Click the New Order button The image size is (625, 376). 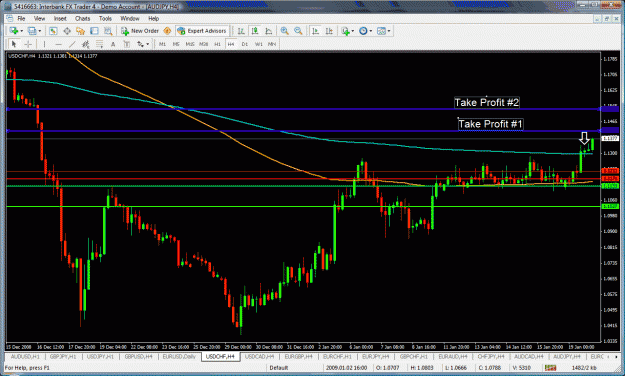click(x=140, y=31)
